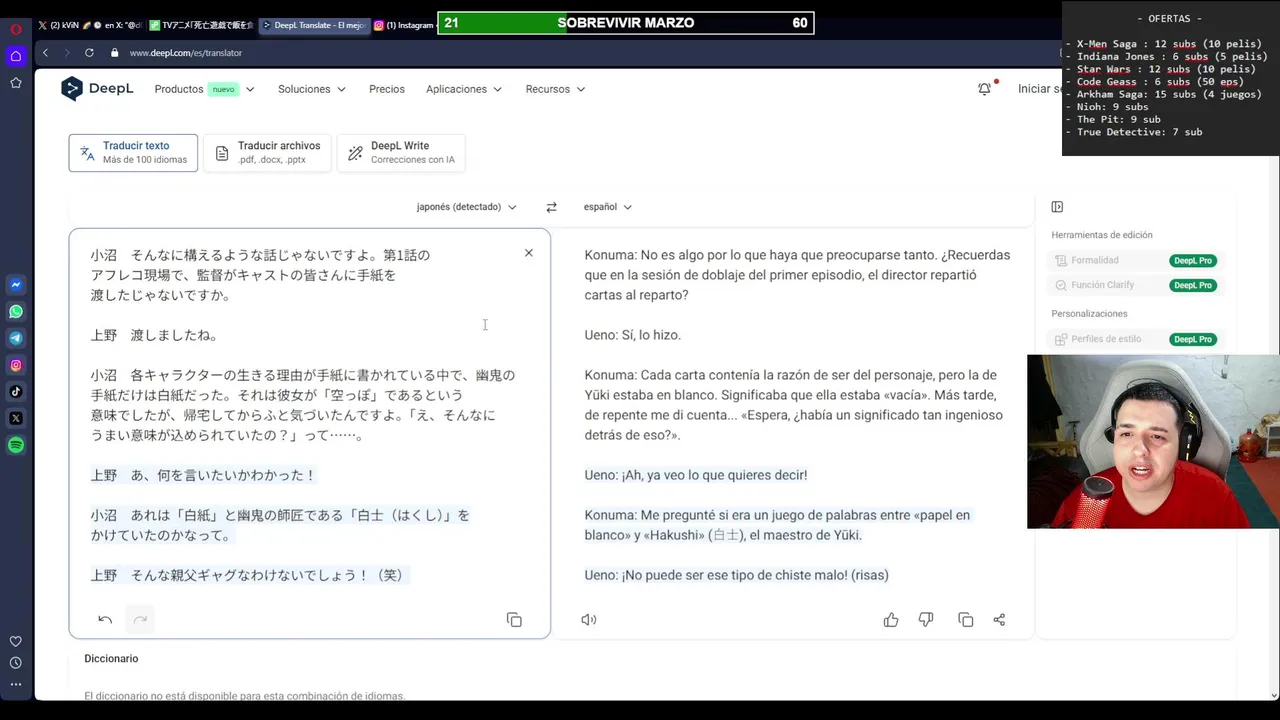Expand the Recursos menu
Image resolution: width=1280 pixels, height=720 pixels.
pyautogui.click(x=555, y=89)
